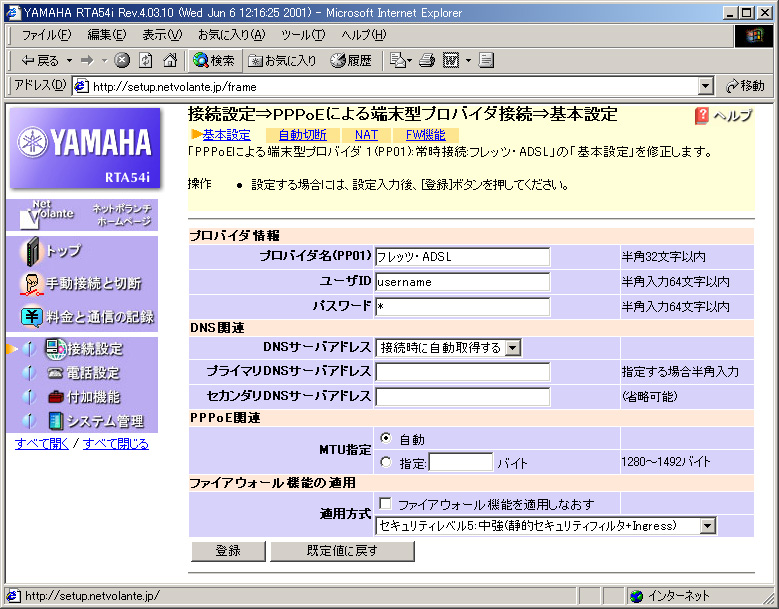Click the プライマリDNSサーバアドレス input field
The image size is (779, 609).
pos(462,372)
